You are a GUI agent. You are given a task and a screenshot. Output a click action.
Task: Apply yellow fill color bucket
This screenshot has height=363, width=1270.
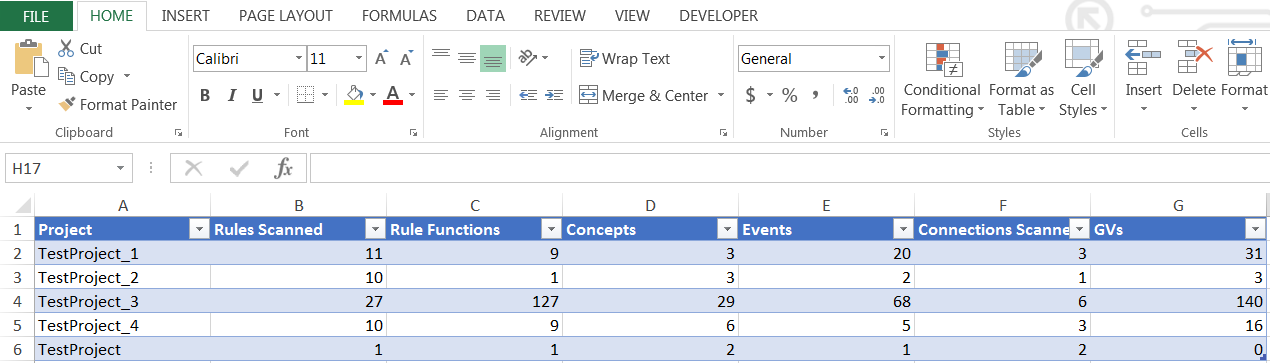click(353, 95)
